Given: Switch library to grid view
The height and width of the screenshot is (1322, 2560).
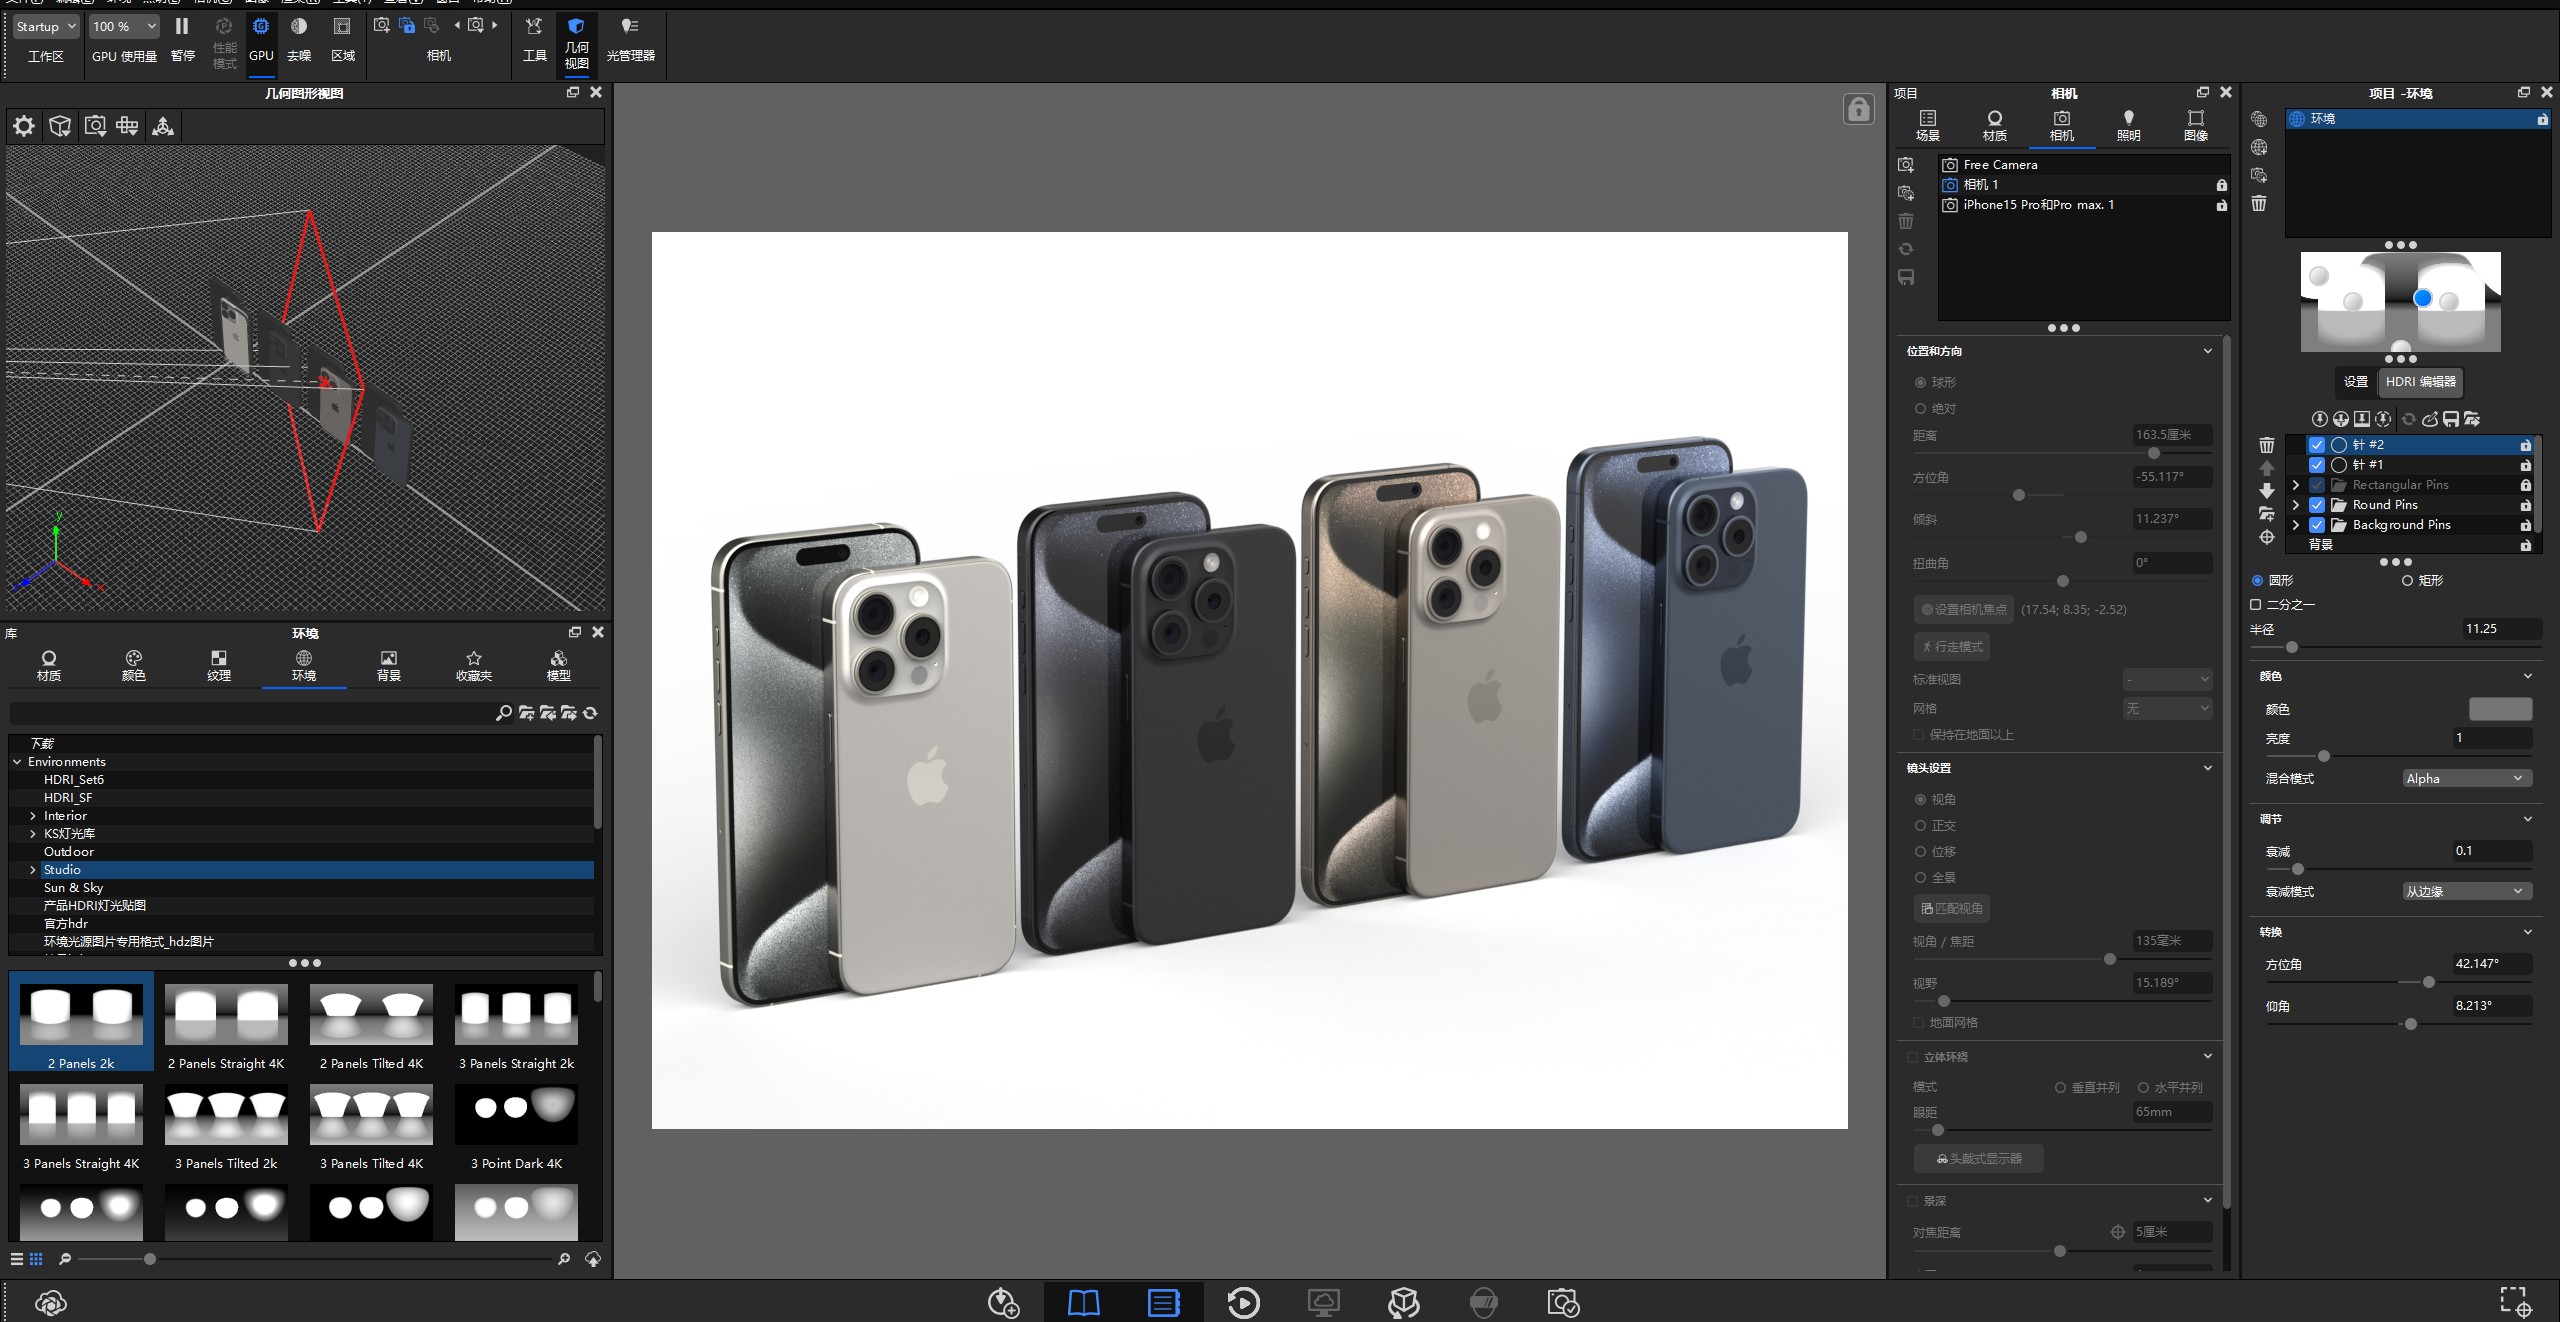Looking at the screenshot, I should tap(36, 1259).
